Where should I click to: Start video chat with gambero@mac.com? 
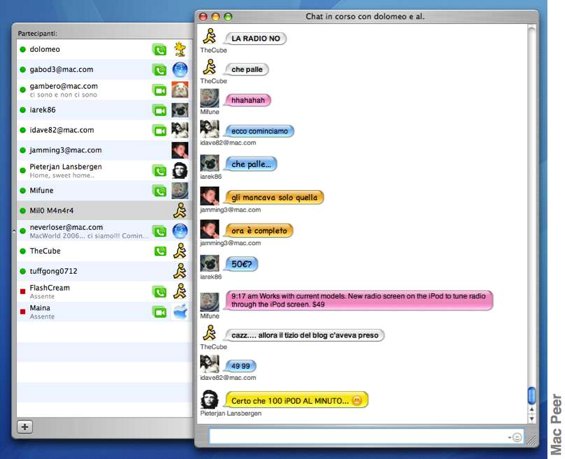159,90
